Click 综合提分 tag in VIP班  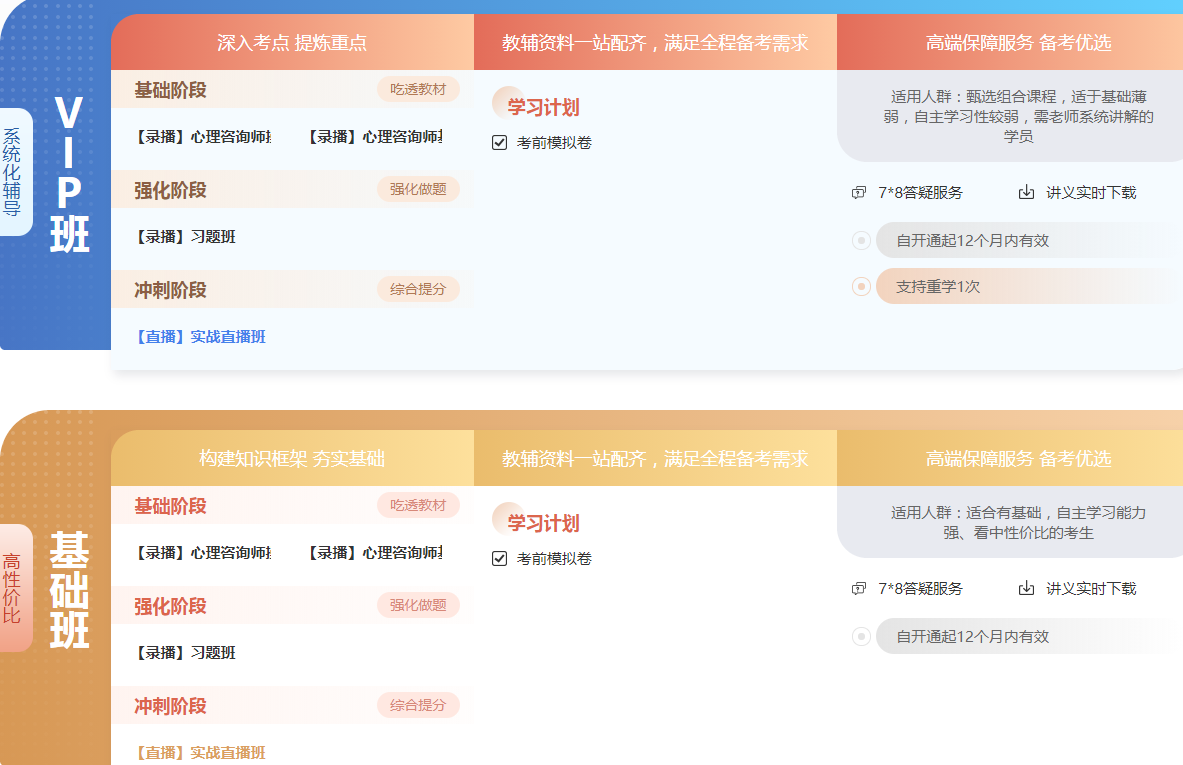tap(418, 289)
